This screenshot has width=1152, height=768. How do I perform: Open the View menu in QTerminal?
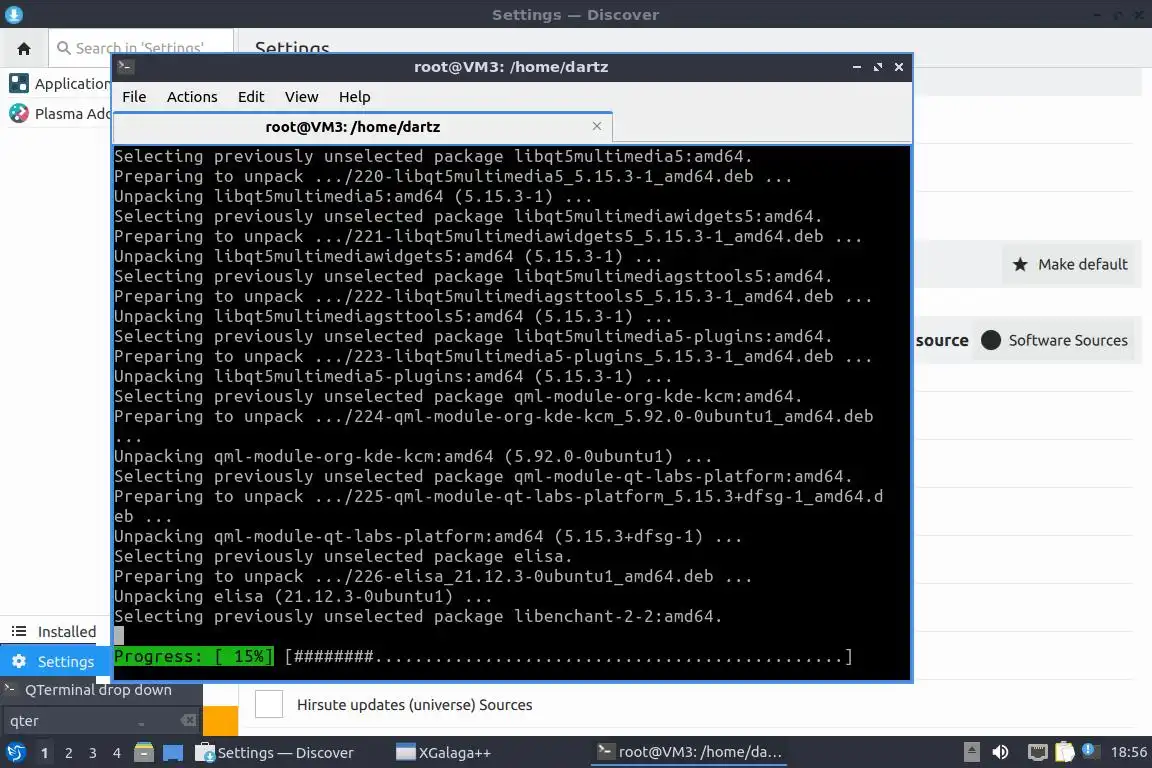(301, 97)
